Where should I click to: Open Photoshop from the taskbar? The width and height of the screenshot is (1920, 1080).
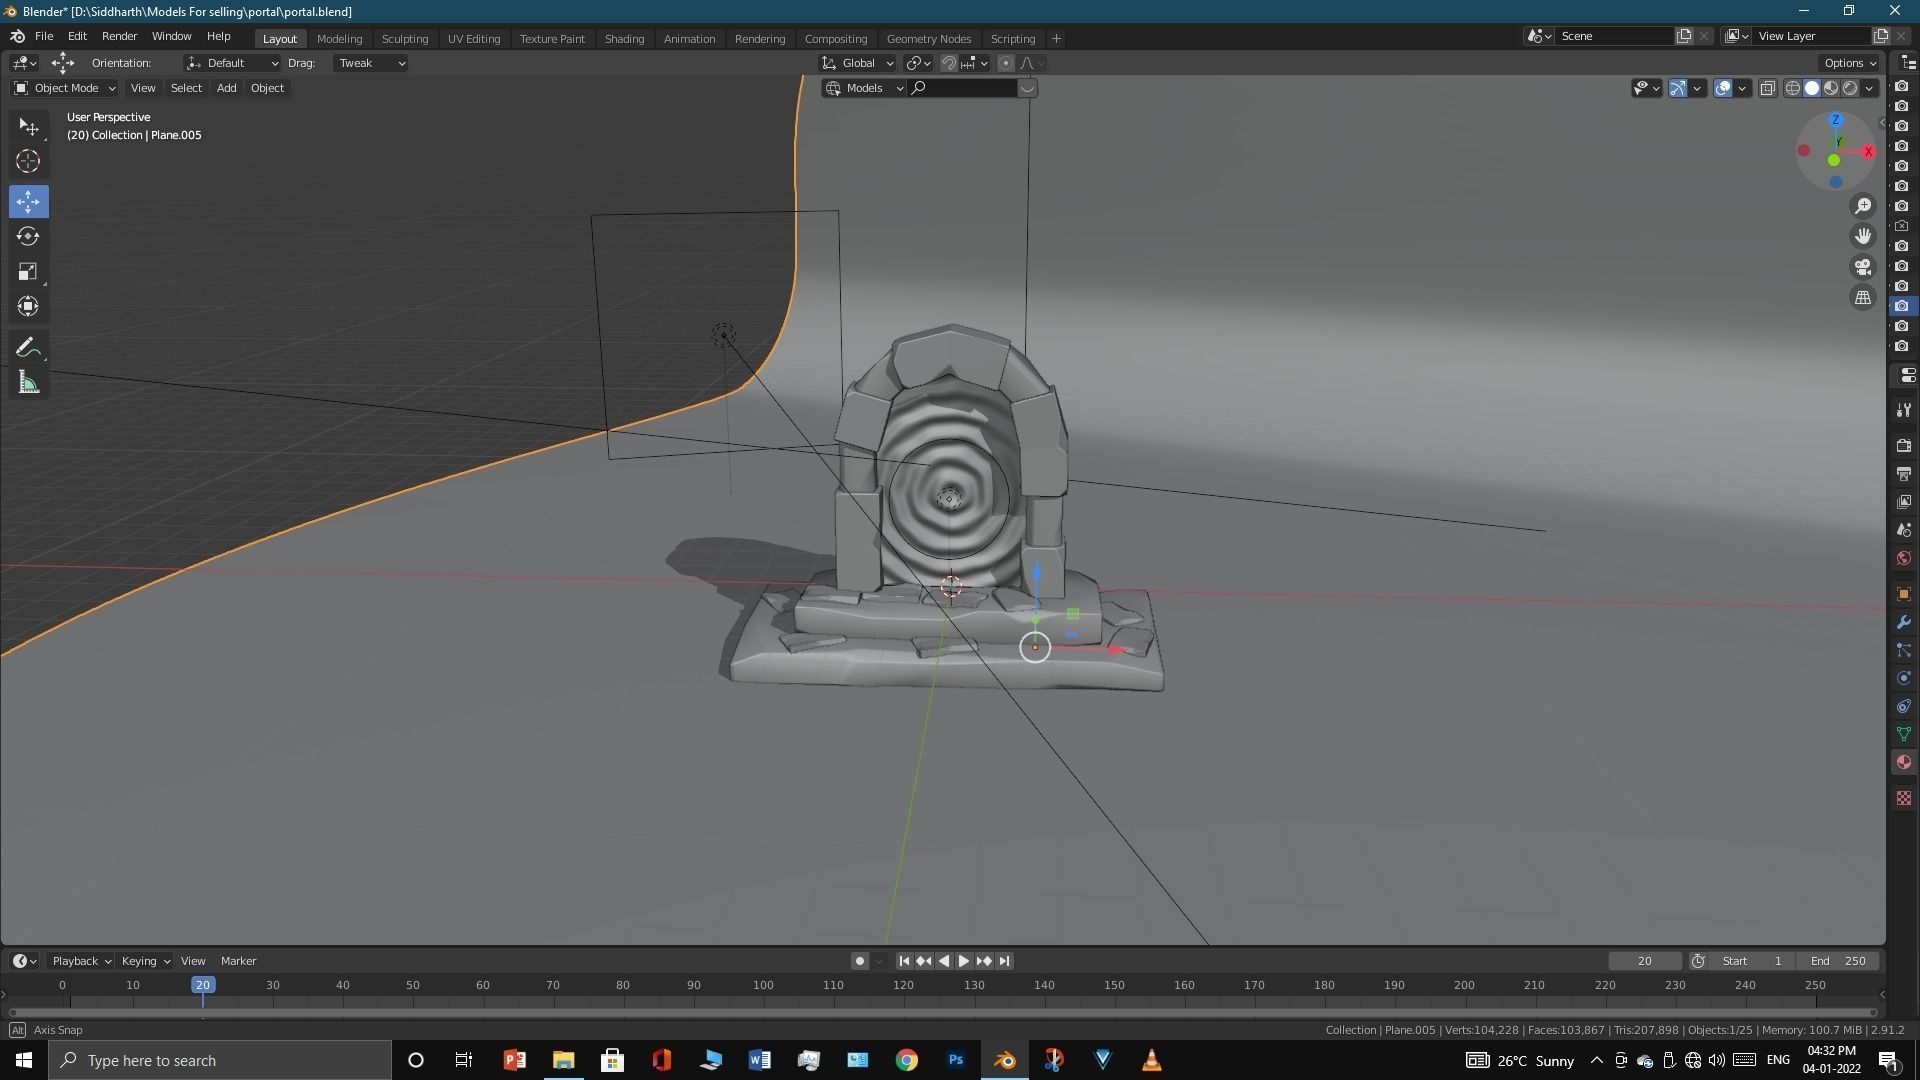tap(956, 1060)
